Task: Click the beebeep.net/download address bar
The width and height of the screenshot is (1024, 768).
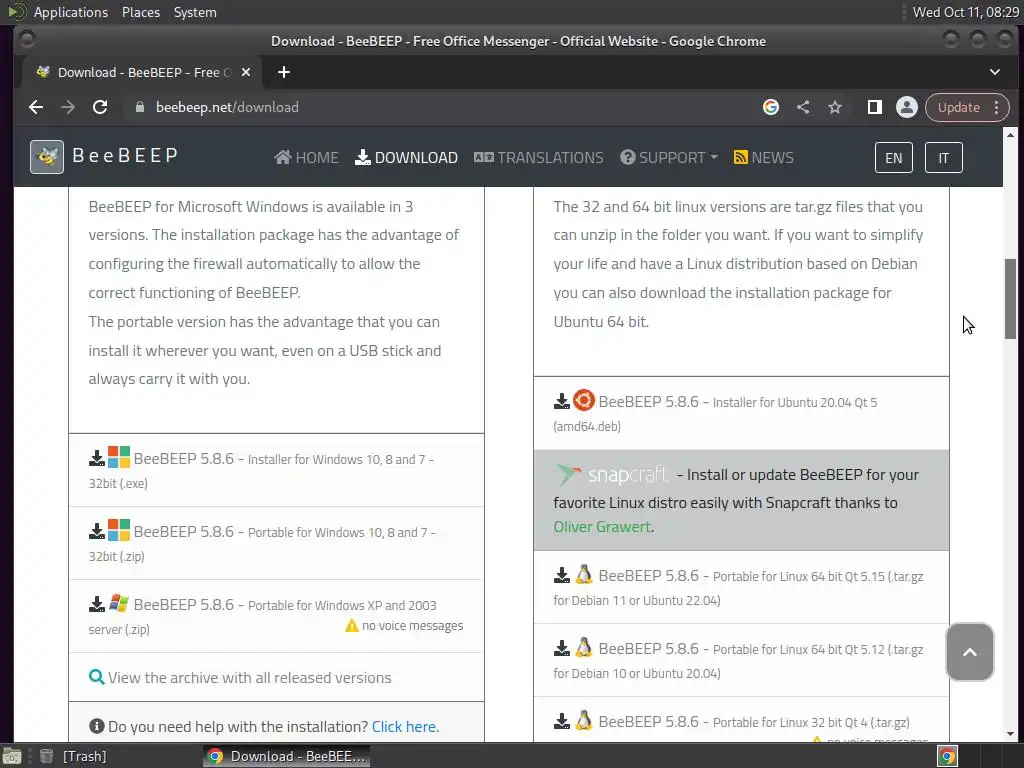Action: pyautogui.click(x=444, y=107)
